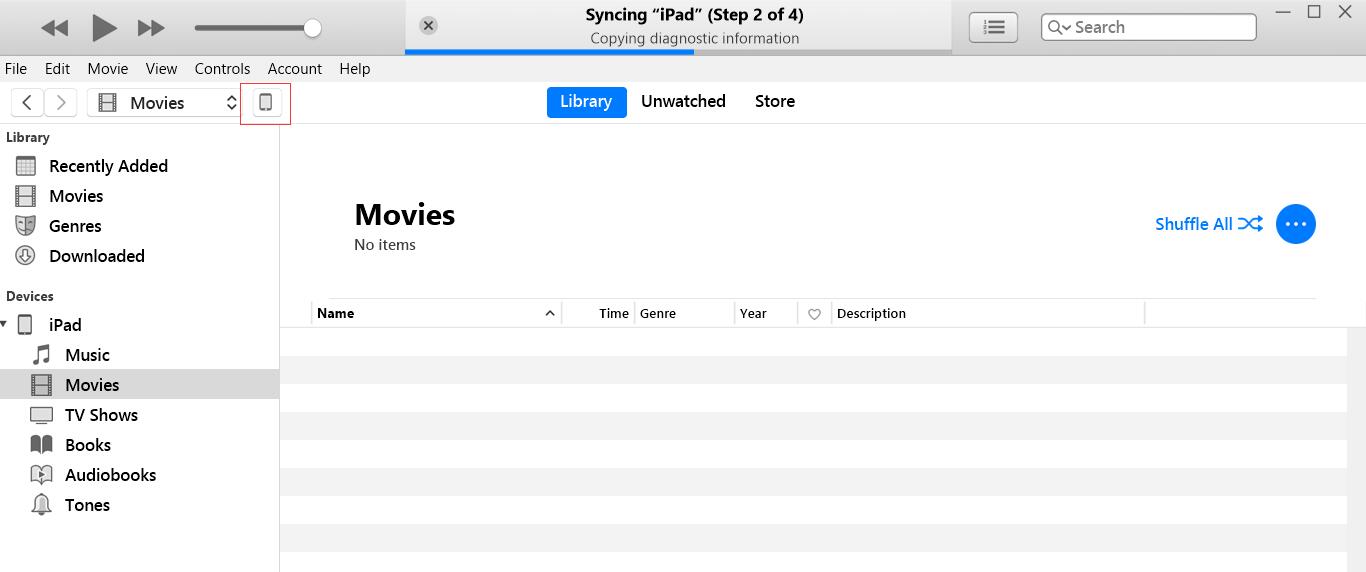The width and height of the screenshot is (1366, 572).
Task: Collapse the iPad device tree
Action: (x=5, y=325)
